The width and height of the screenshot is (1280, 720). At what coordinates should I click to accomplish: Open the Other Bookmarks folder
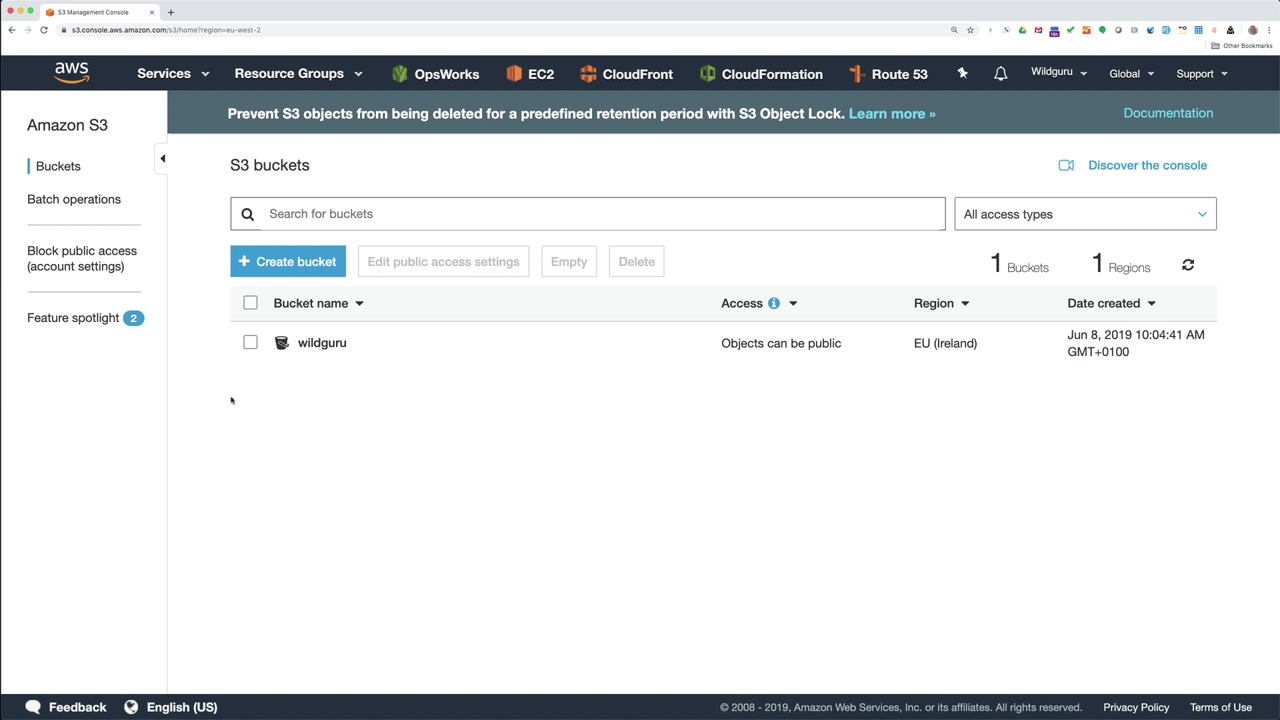pos(1242,46)
